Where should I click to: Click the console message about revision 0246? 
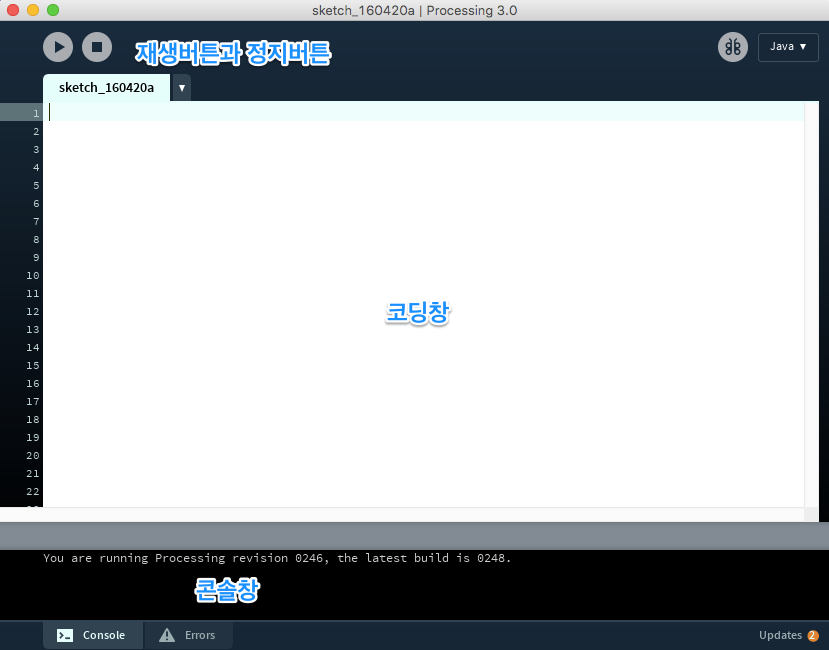click(277, 558)
